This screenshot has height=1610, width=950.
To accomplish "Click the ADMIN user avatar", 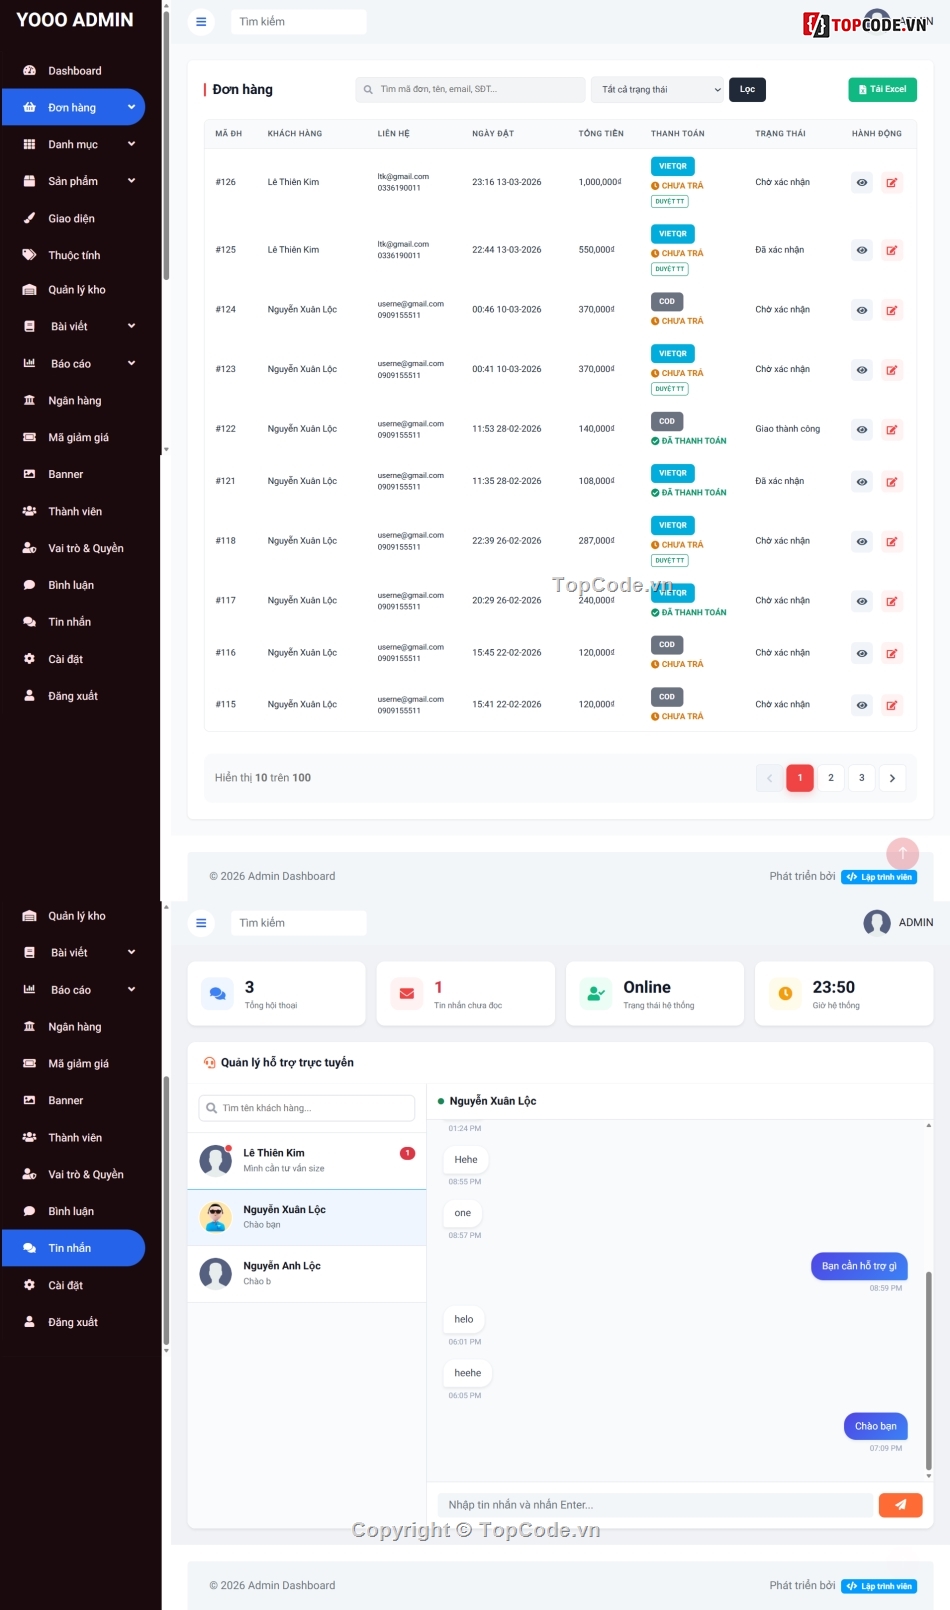I will point(877,923).
